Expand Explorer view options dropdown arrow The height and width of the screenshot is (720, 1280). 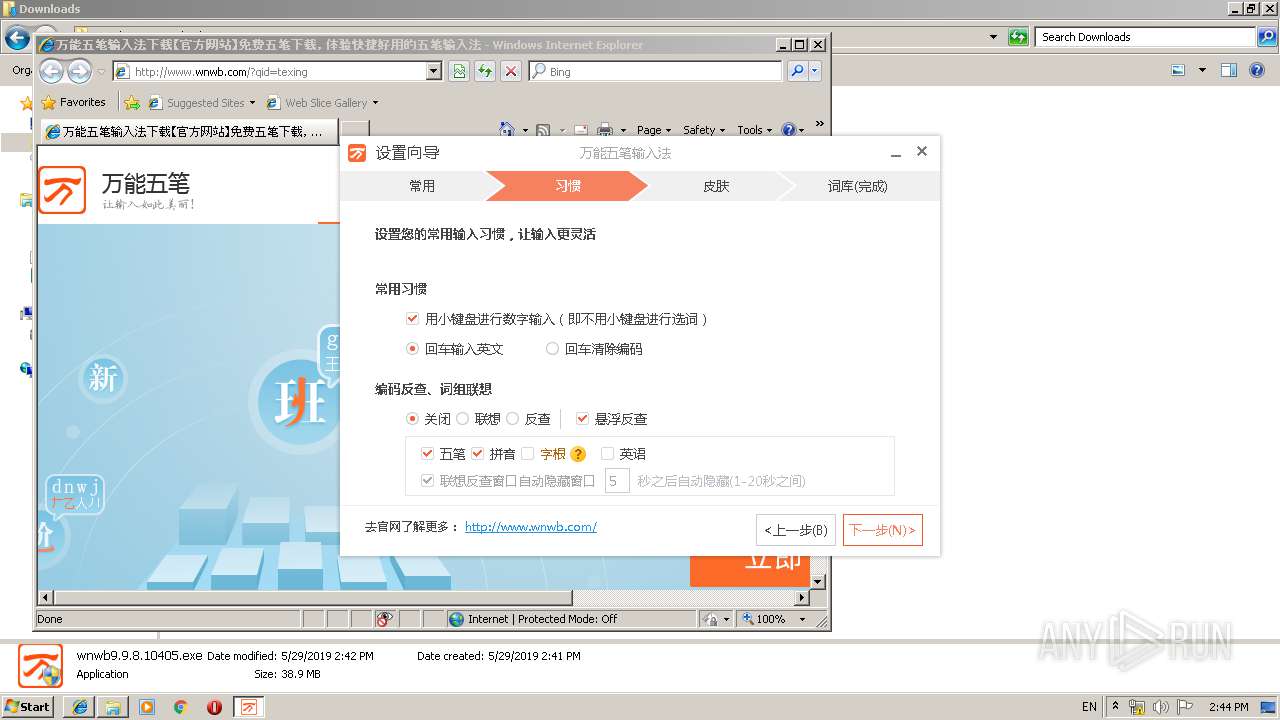1202,70
